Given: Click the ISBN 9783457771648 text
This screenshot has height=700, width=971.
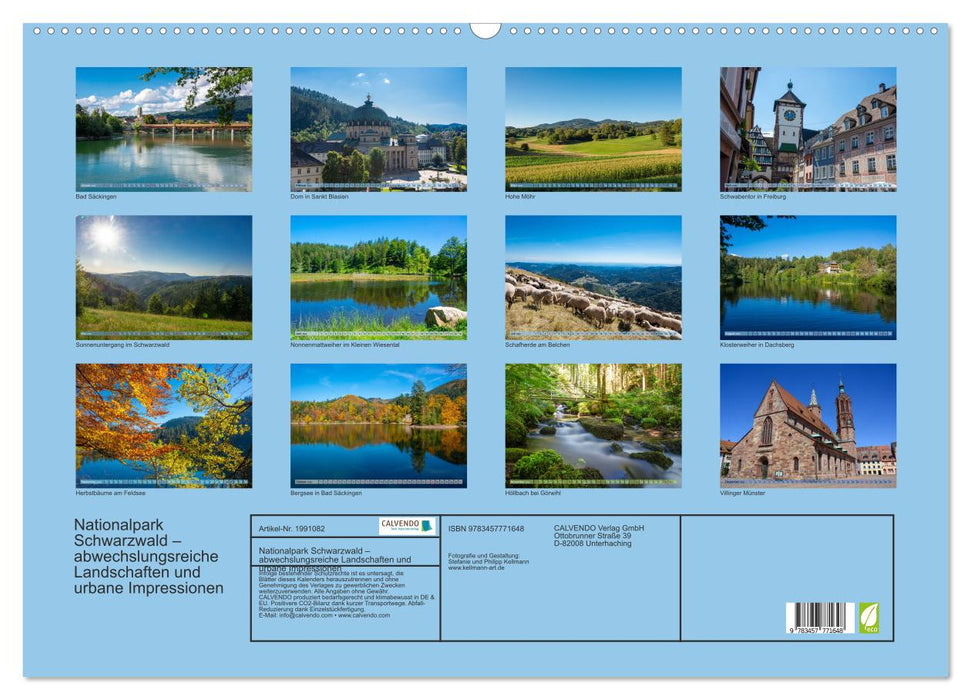Looking at the screenshot, I should pyautogui.click(x=486, y=528).
